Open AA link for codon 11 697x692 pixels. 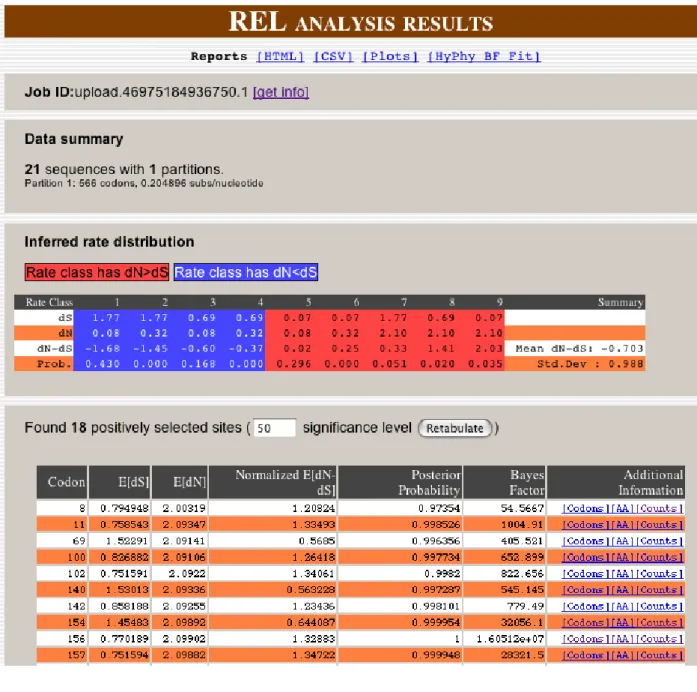click(622, 524)
